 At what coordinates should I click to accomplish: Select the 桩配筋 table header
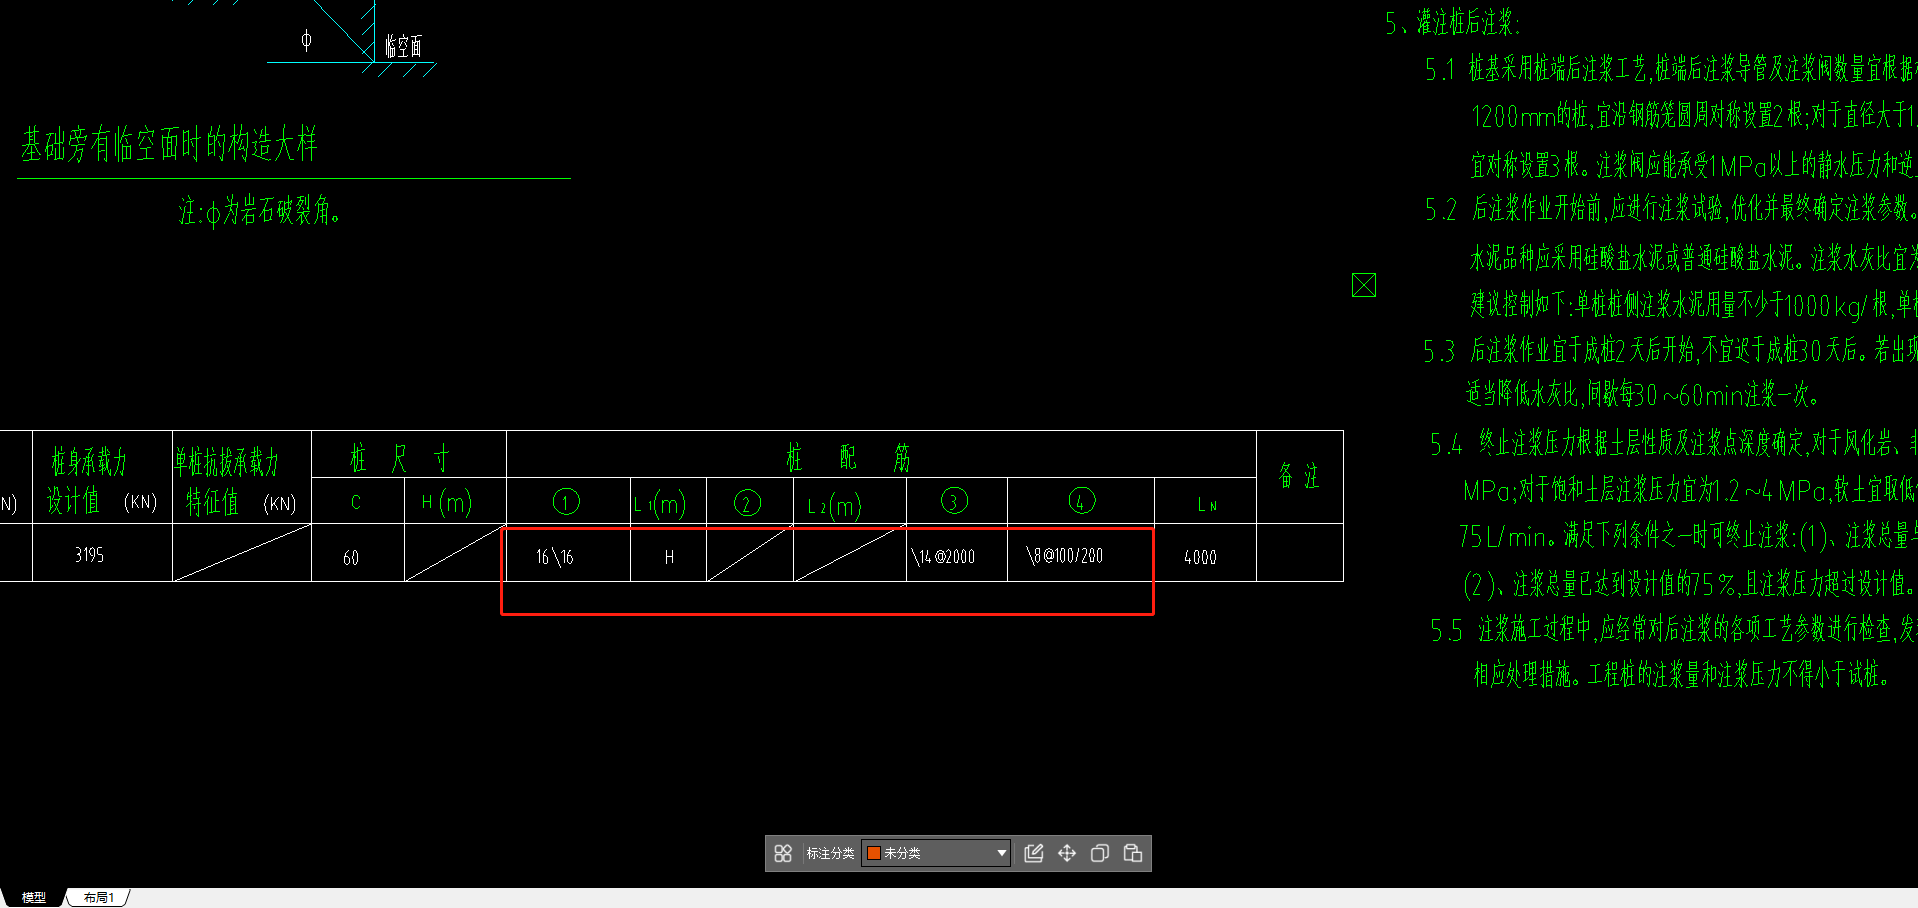click(848, 457)
